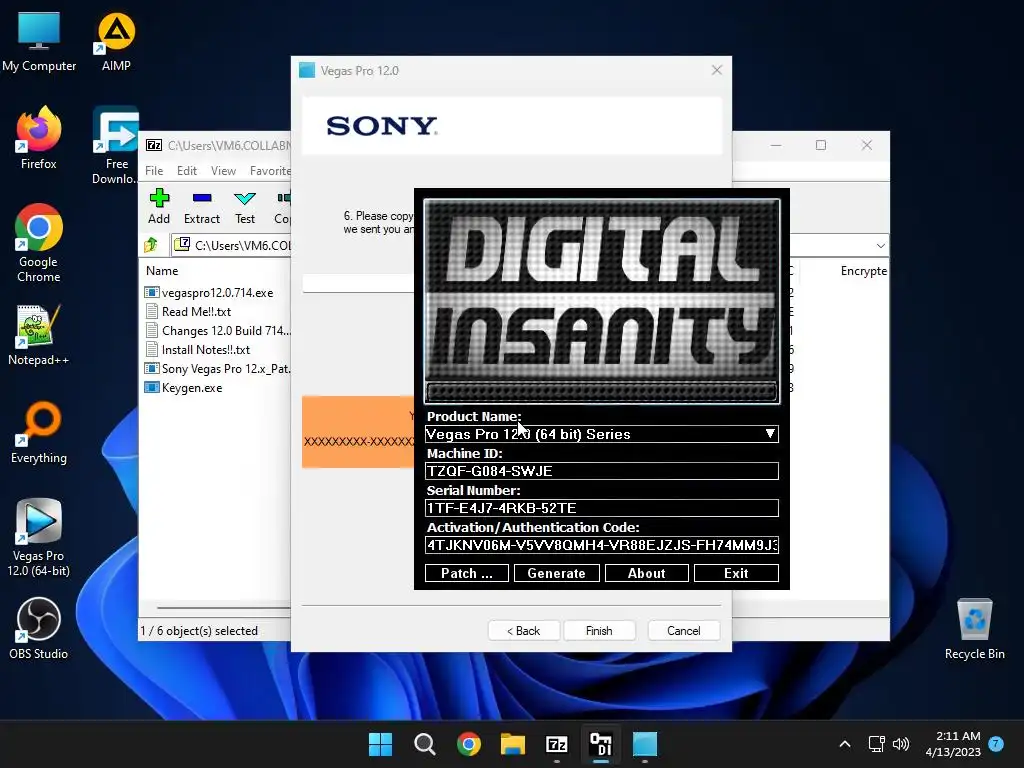Go up one folder level in 7-Zip
The height and width of the screenshot is (768, 1024).
pyautogui.click(x=152, y=245)
